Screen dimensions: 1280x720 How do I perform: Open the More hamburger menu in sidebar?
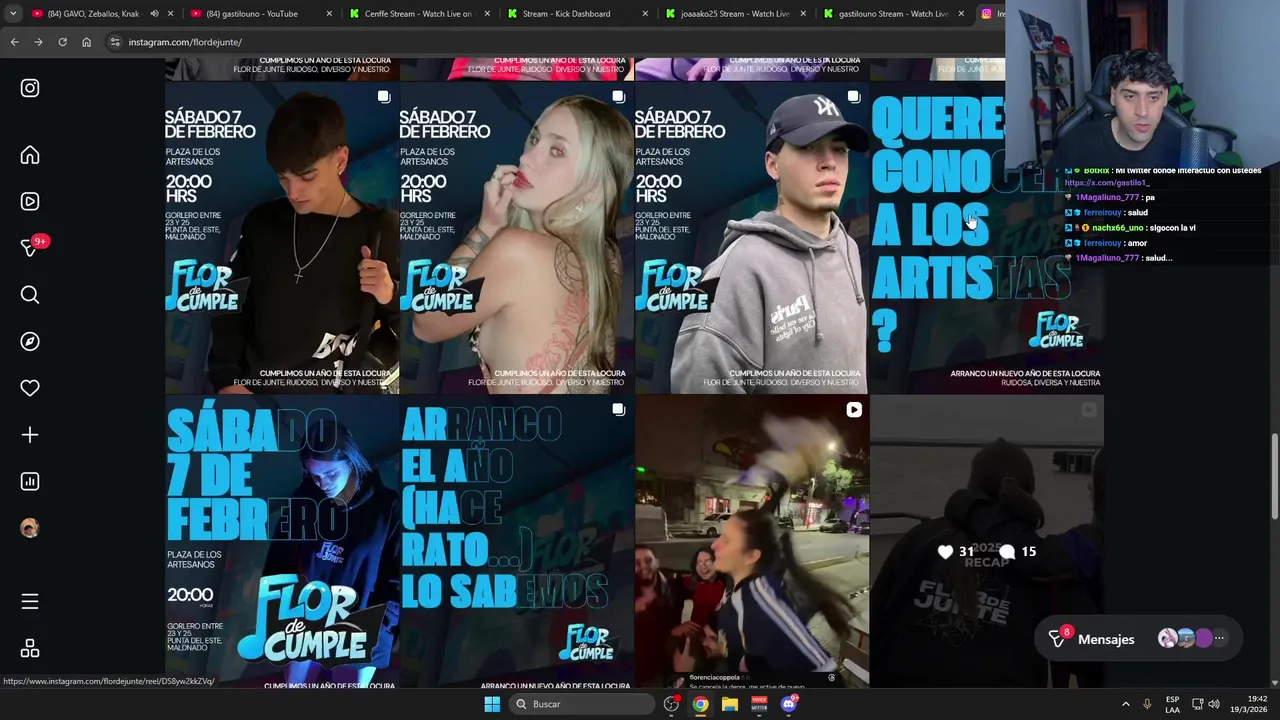[30, 601]
